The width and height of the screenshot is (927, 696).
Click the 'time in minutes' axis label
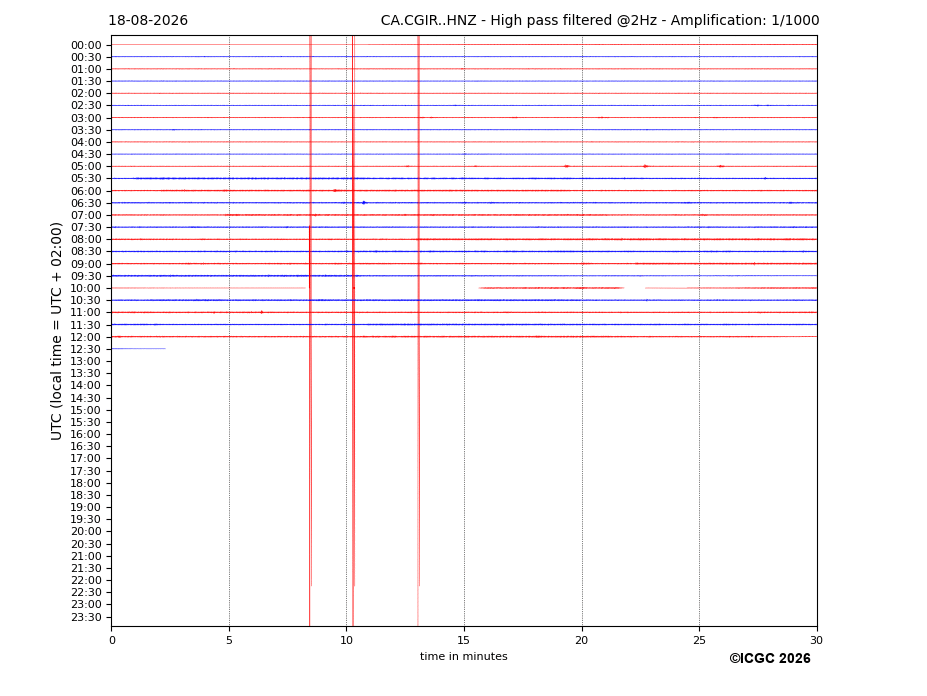[464, 656]
